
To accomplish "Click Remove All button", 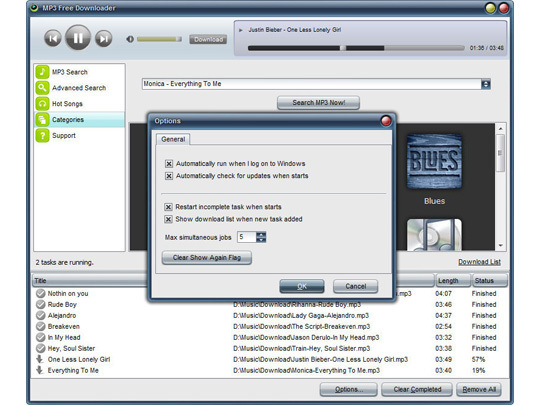I will [479, 390].
